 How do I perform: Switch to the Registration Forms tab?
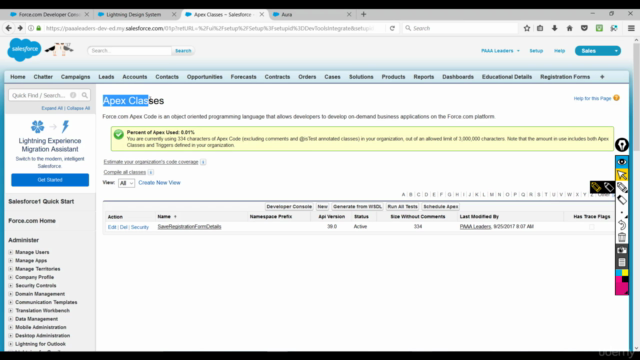[x=565, y=77]
